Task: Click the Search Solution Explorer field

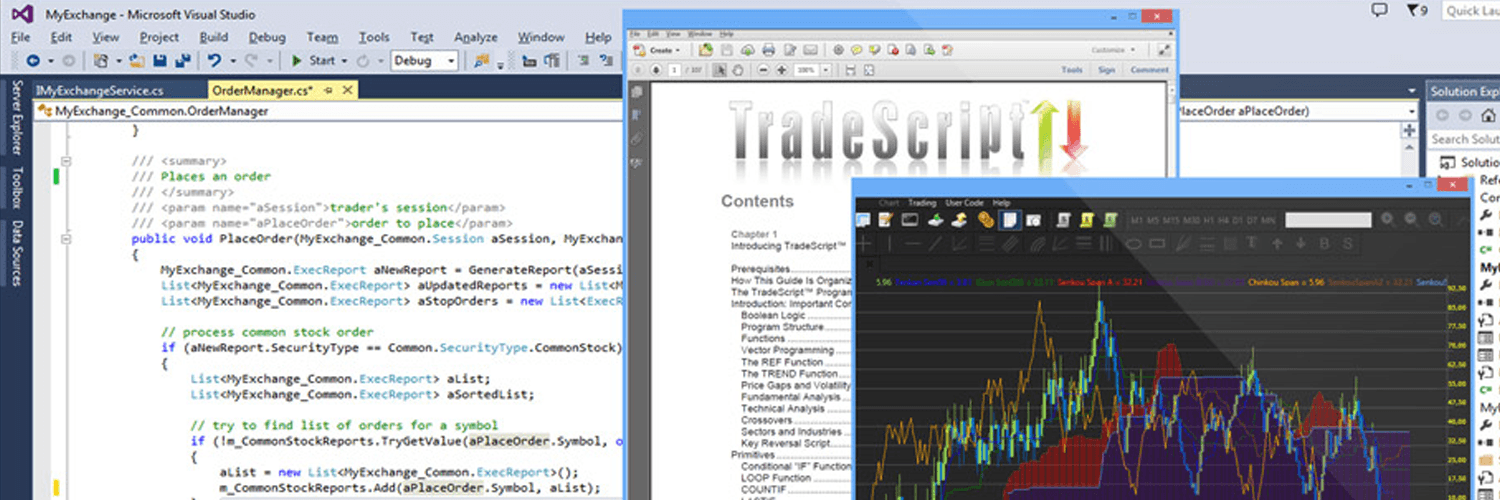Action: click(x=1464, y=139)
